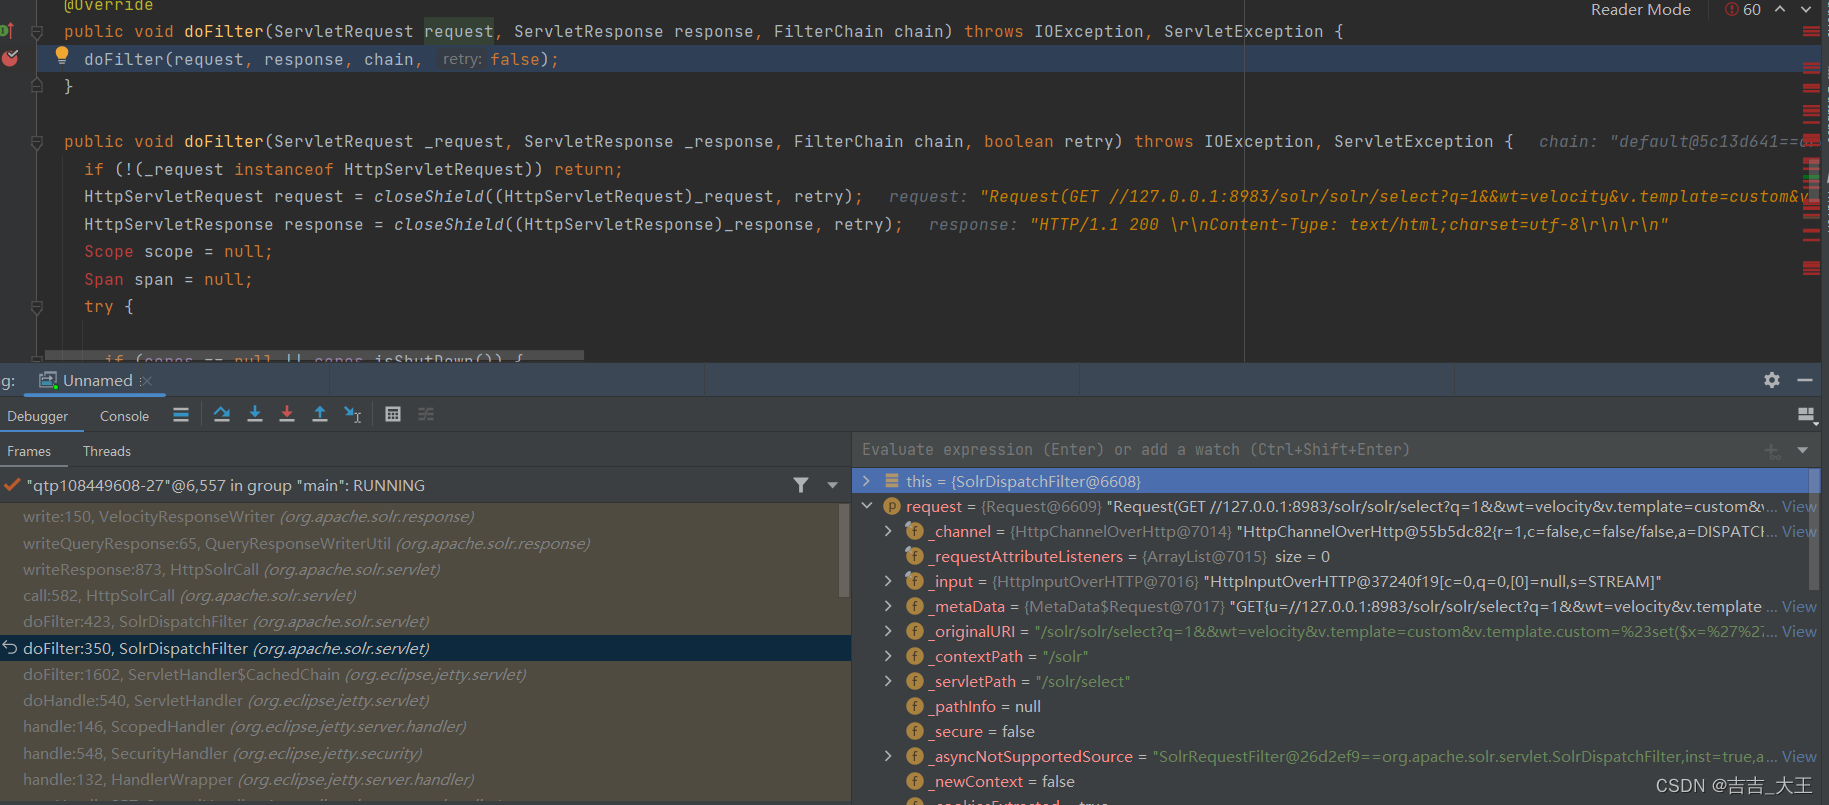The width and height of the screenshot is (1829, 805).
Task: Click the Run to Cursor icon
Action: (x=353, y=414)
